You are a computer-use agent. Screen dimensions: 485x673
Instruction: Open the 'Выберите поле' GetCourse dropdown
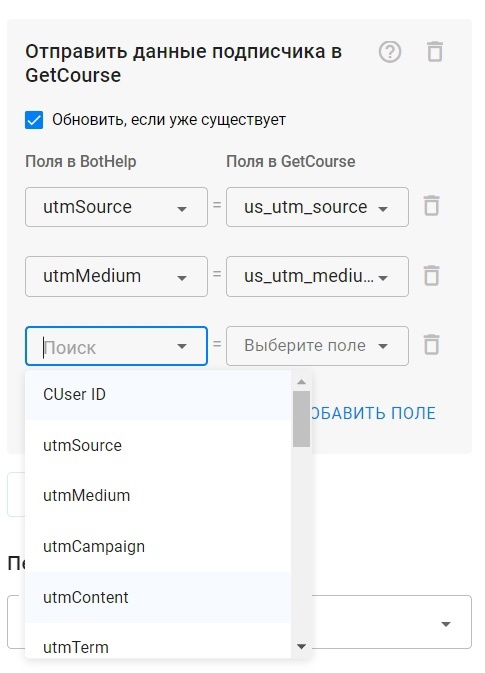[x=317, y=346]
